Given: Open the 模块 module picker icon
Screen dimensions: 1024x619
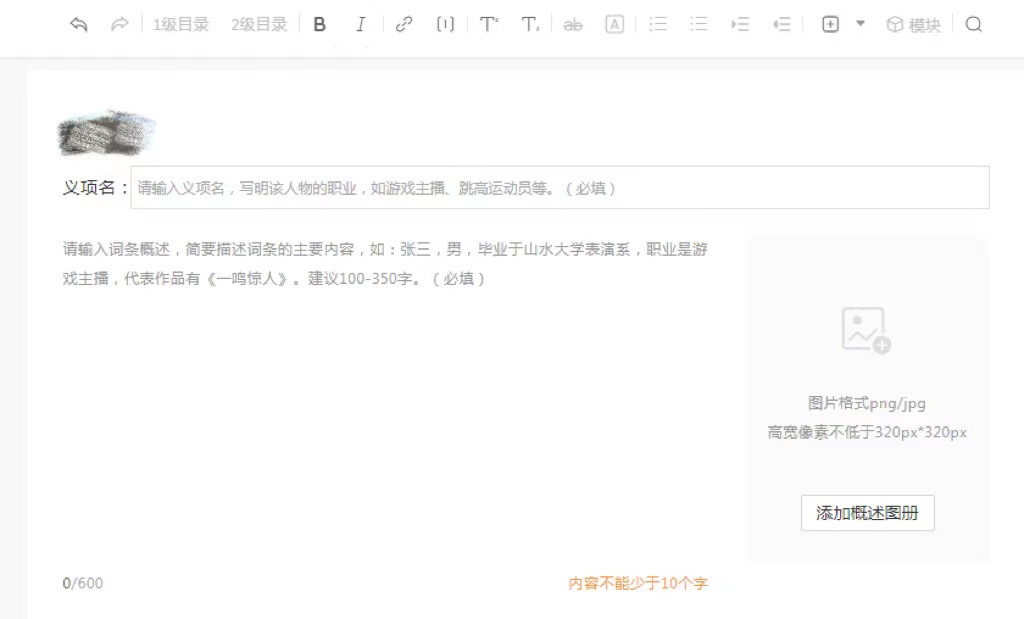Looking at the screenshot, I should coord(915,23).
